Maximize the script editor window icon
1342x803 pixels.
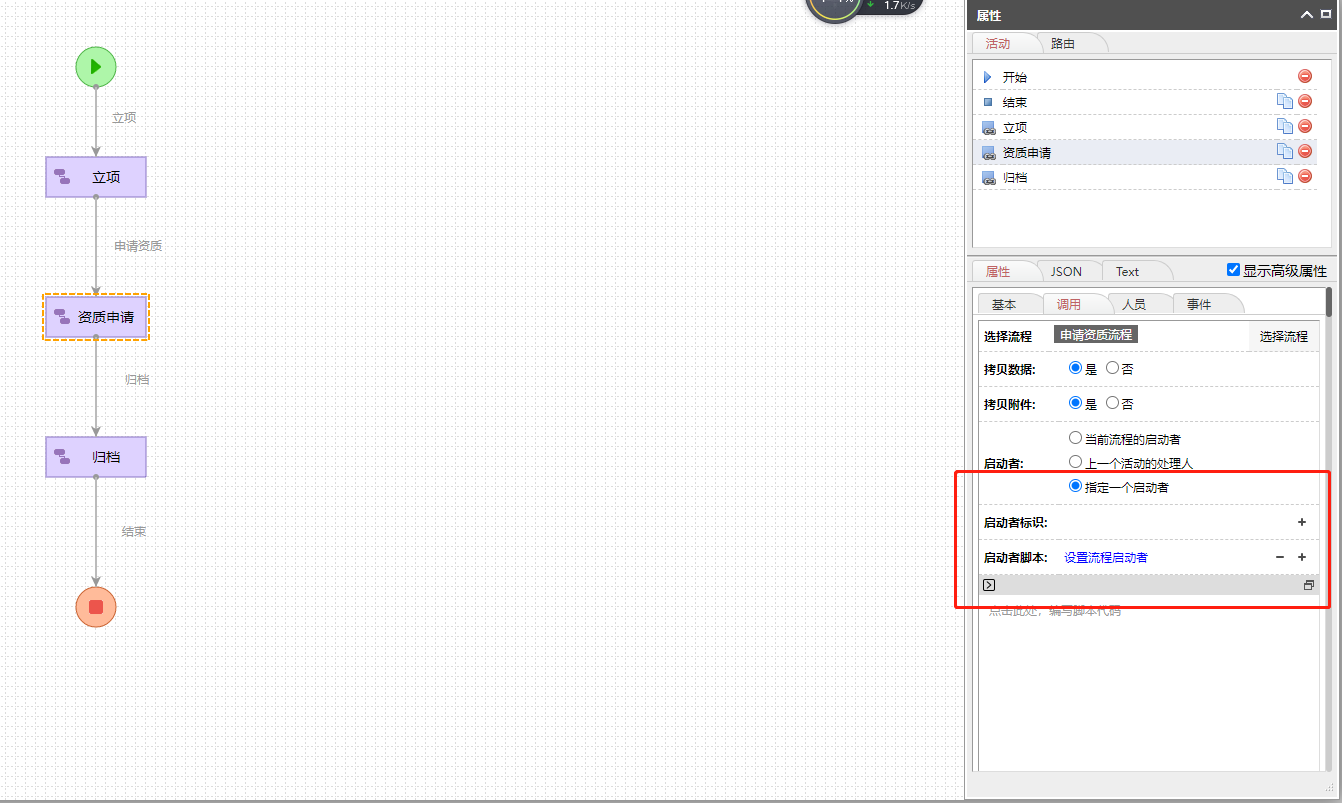(x=1309, y=585)
